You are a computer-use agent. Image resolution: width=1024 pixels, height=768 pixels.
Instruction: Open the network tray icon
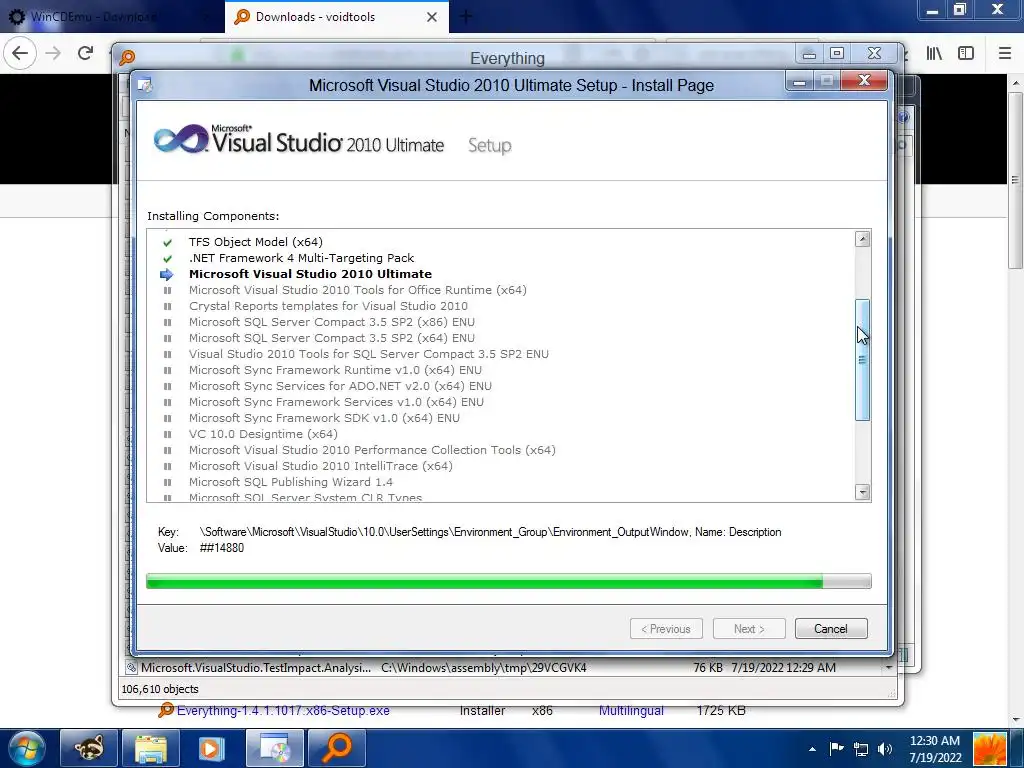861,749
